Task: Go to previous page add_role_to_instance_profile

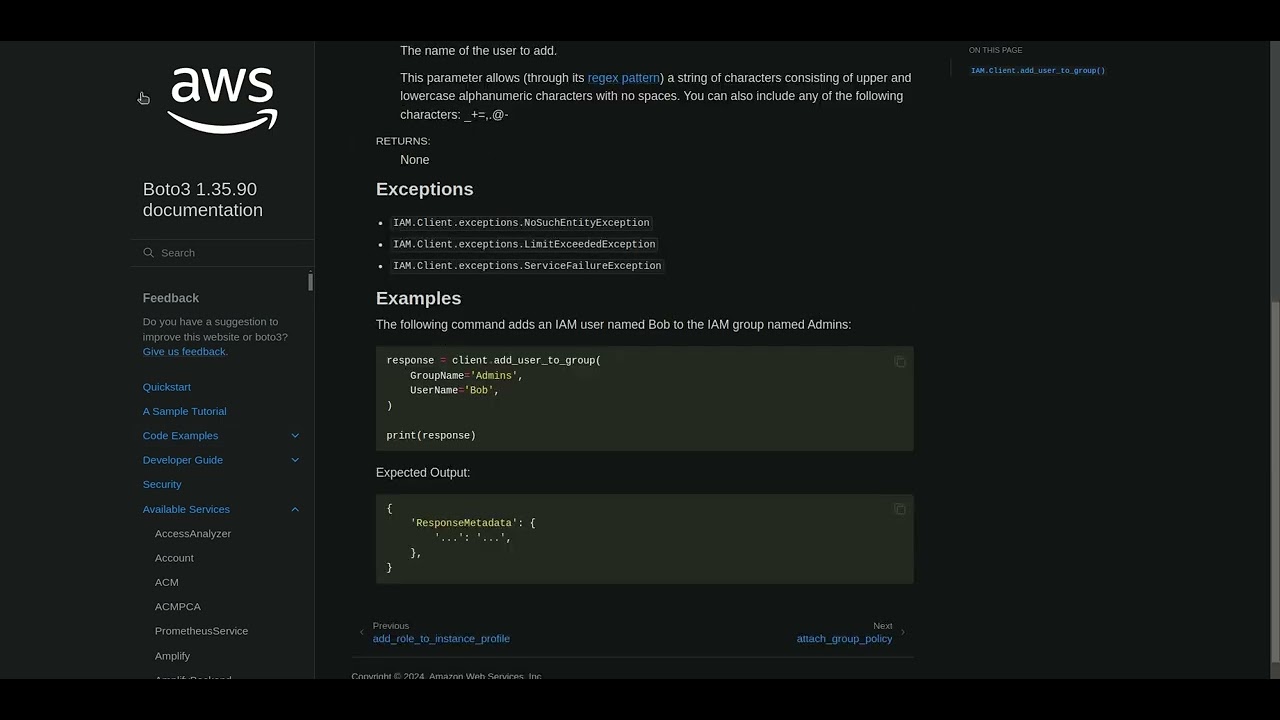Action: pyautogui.click(x=441, y=639)
